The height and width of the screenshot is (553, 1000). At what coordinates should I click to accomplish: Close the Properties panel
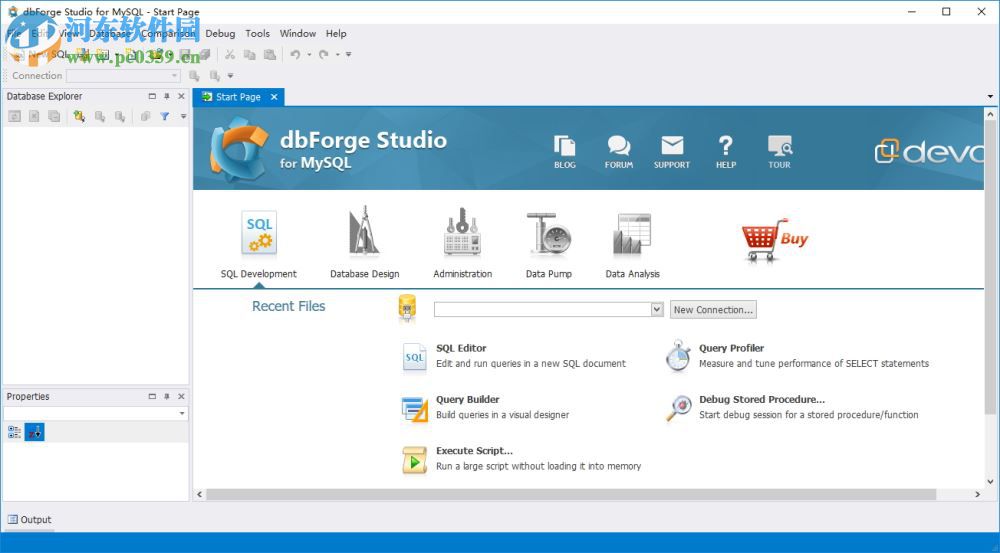tap(181, 396)
